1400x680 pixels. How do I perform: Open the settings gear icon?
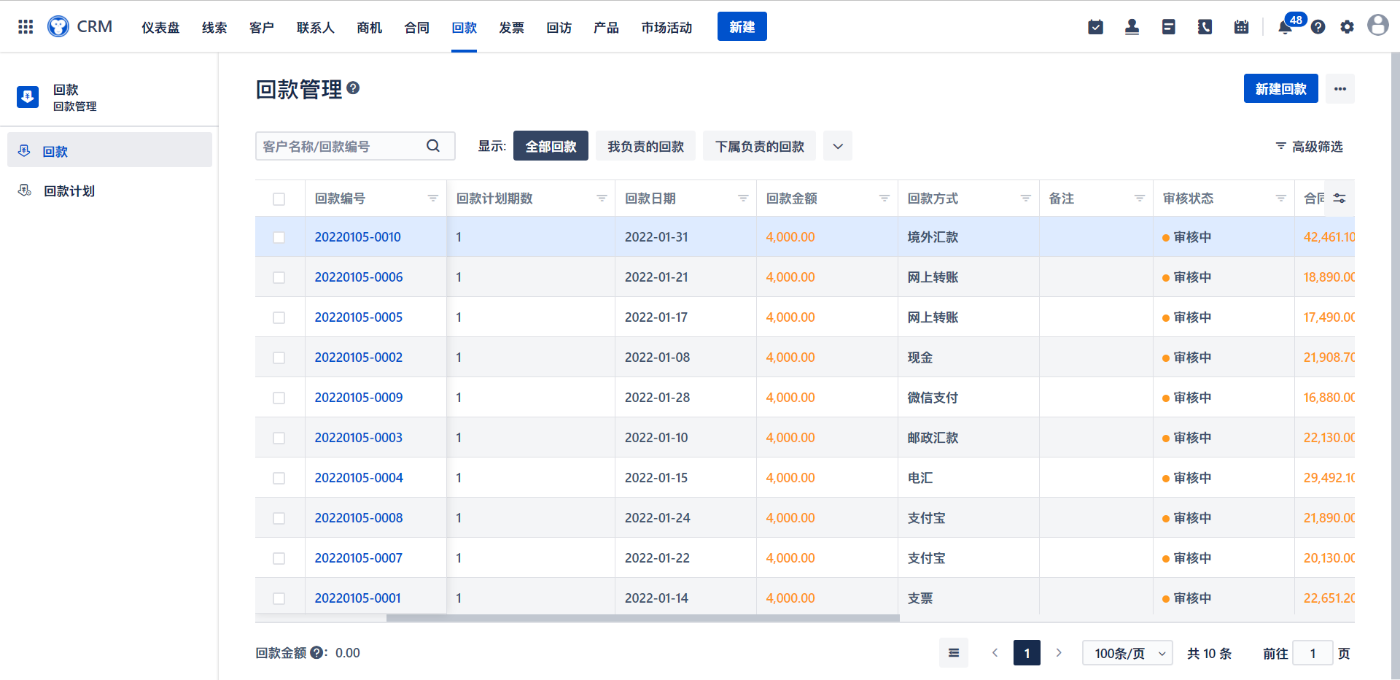[1347, 27]
